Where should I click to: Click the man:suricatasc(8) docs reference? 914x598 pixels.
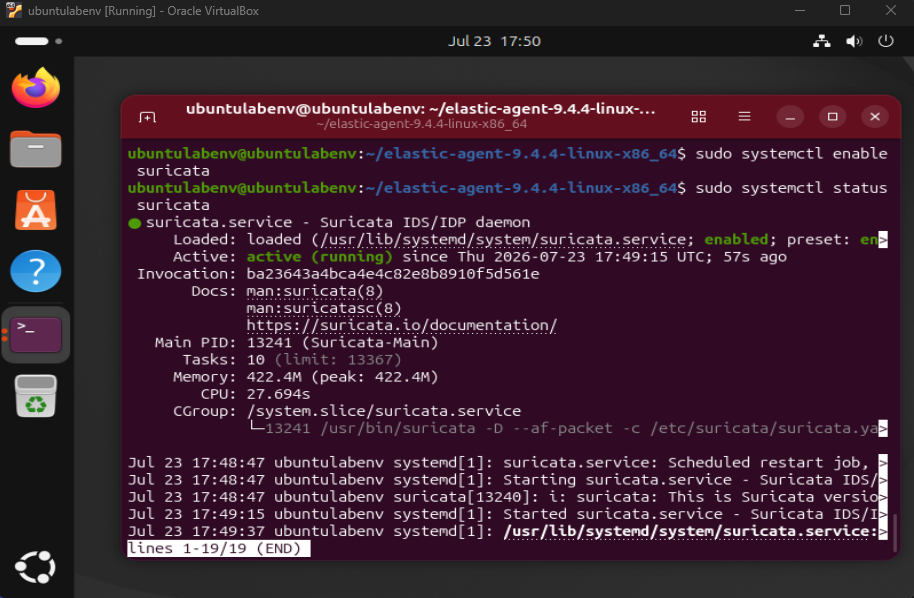click(324, 308)
